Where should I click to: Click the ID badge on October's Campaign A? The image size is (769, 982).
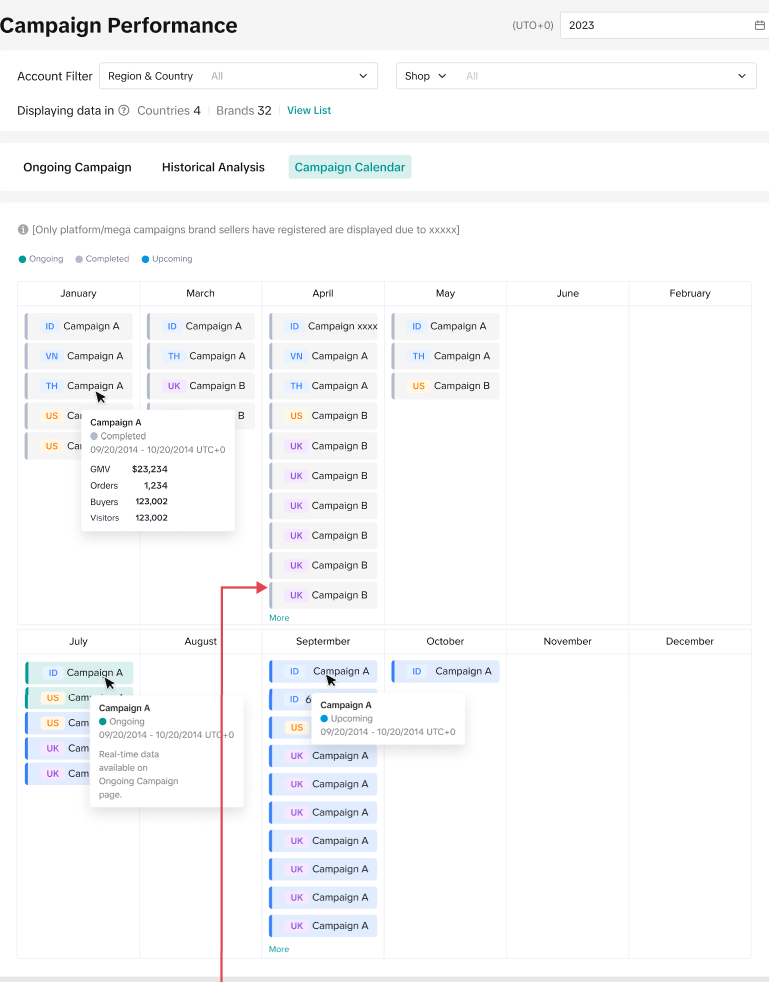pyautogui.click(x=417, y=671)
